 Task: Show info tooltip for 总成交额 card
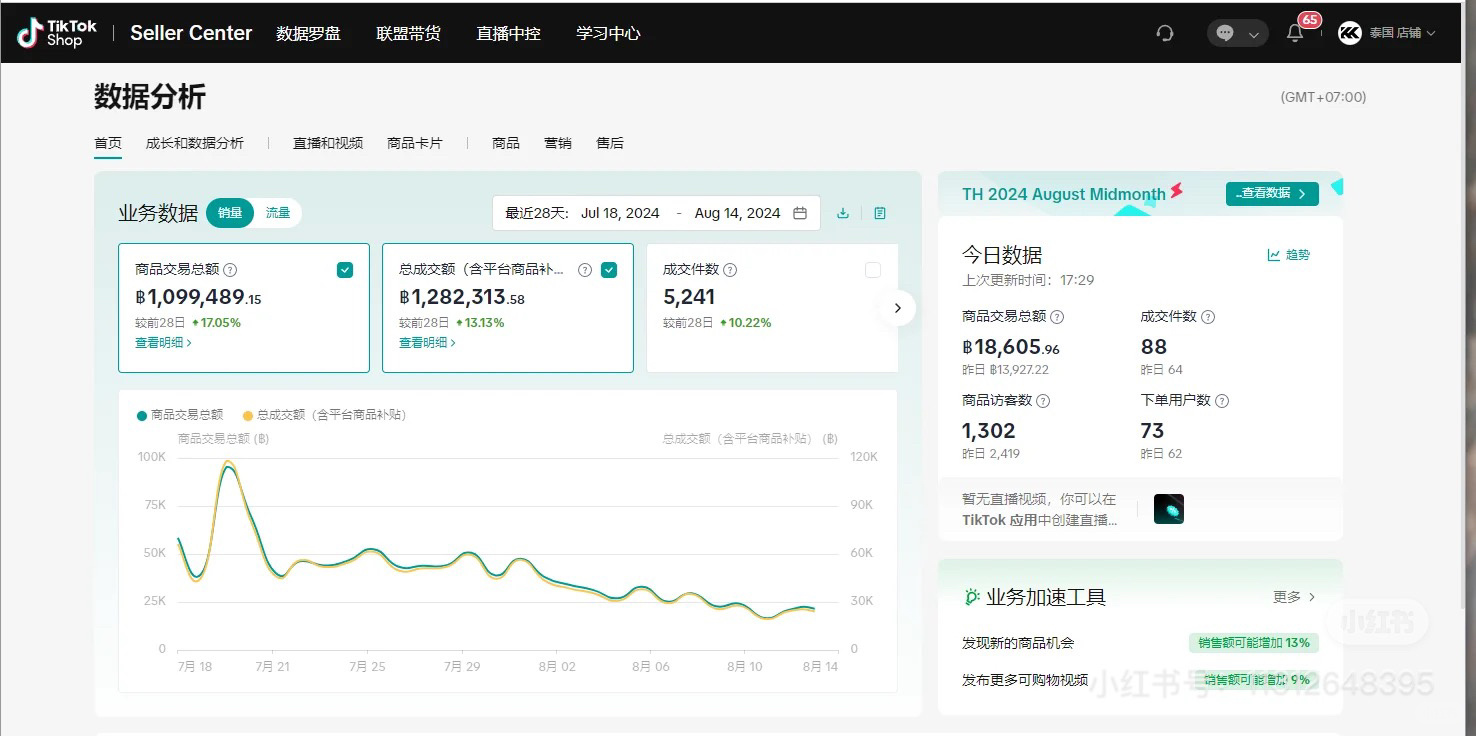[x=585, y=269]
